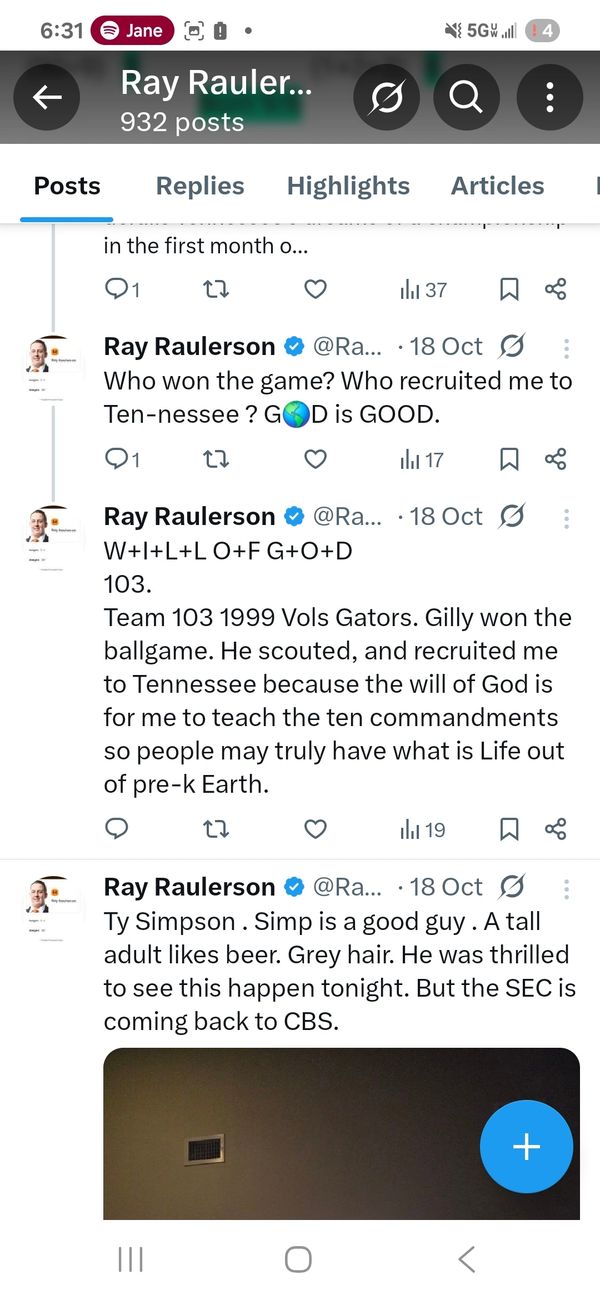The height and width of the screenshot is (1300, 600).
Task: Open more options on 'Who won the game?' post
Action: click(567, 348)
